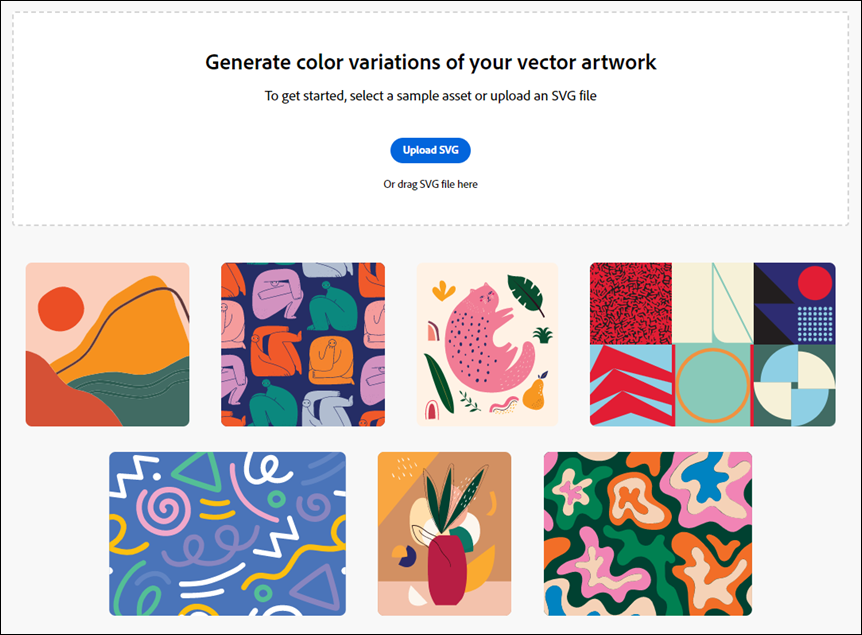The width and height of the screenshot is (862, 635).
Task: Click the orange sun in landscape sample
Action: pos(60,308)
